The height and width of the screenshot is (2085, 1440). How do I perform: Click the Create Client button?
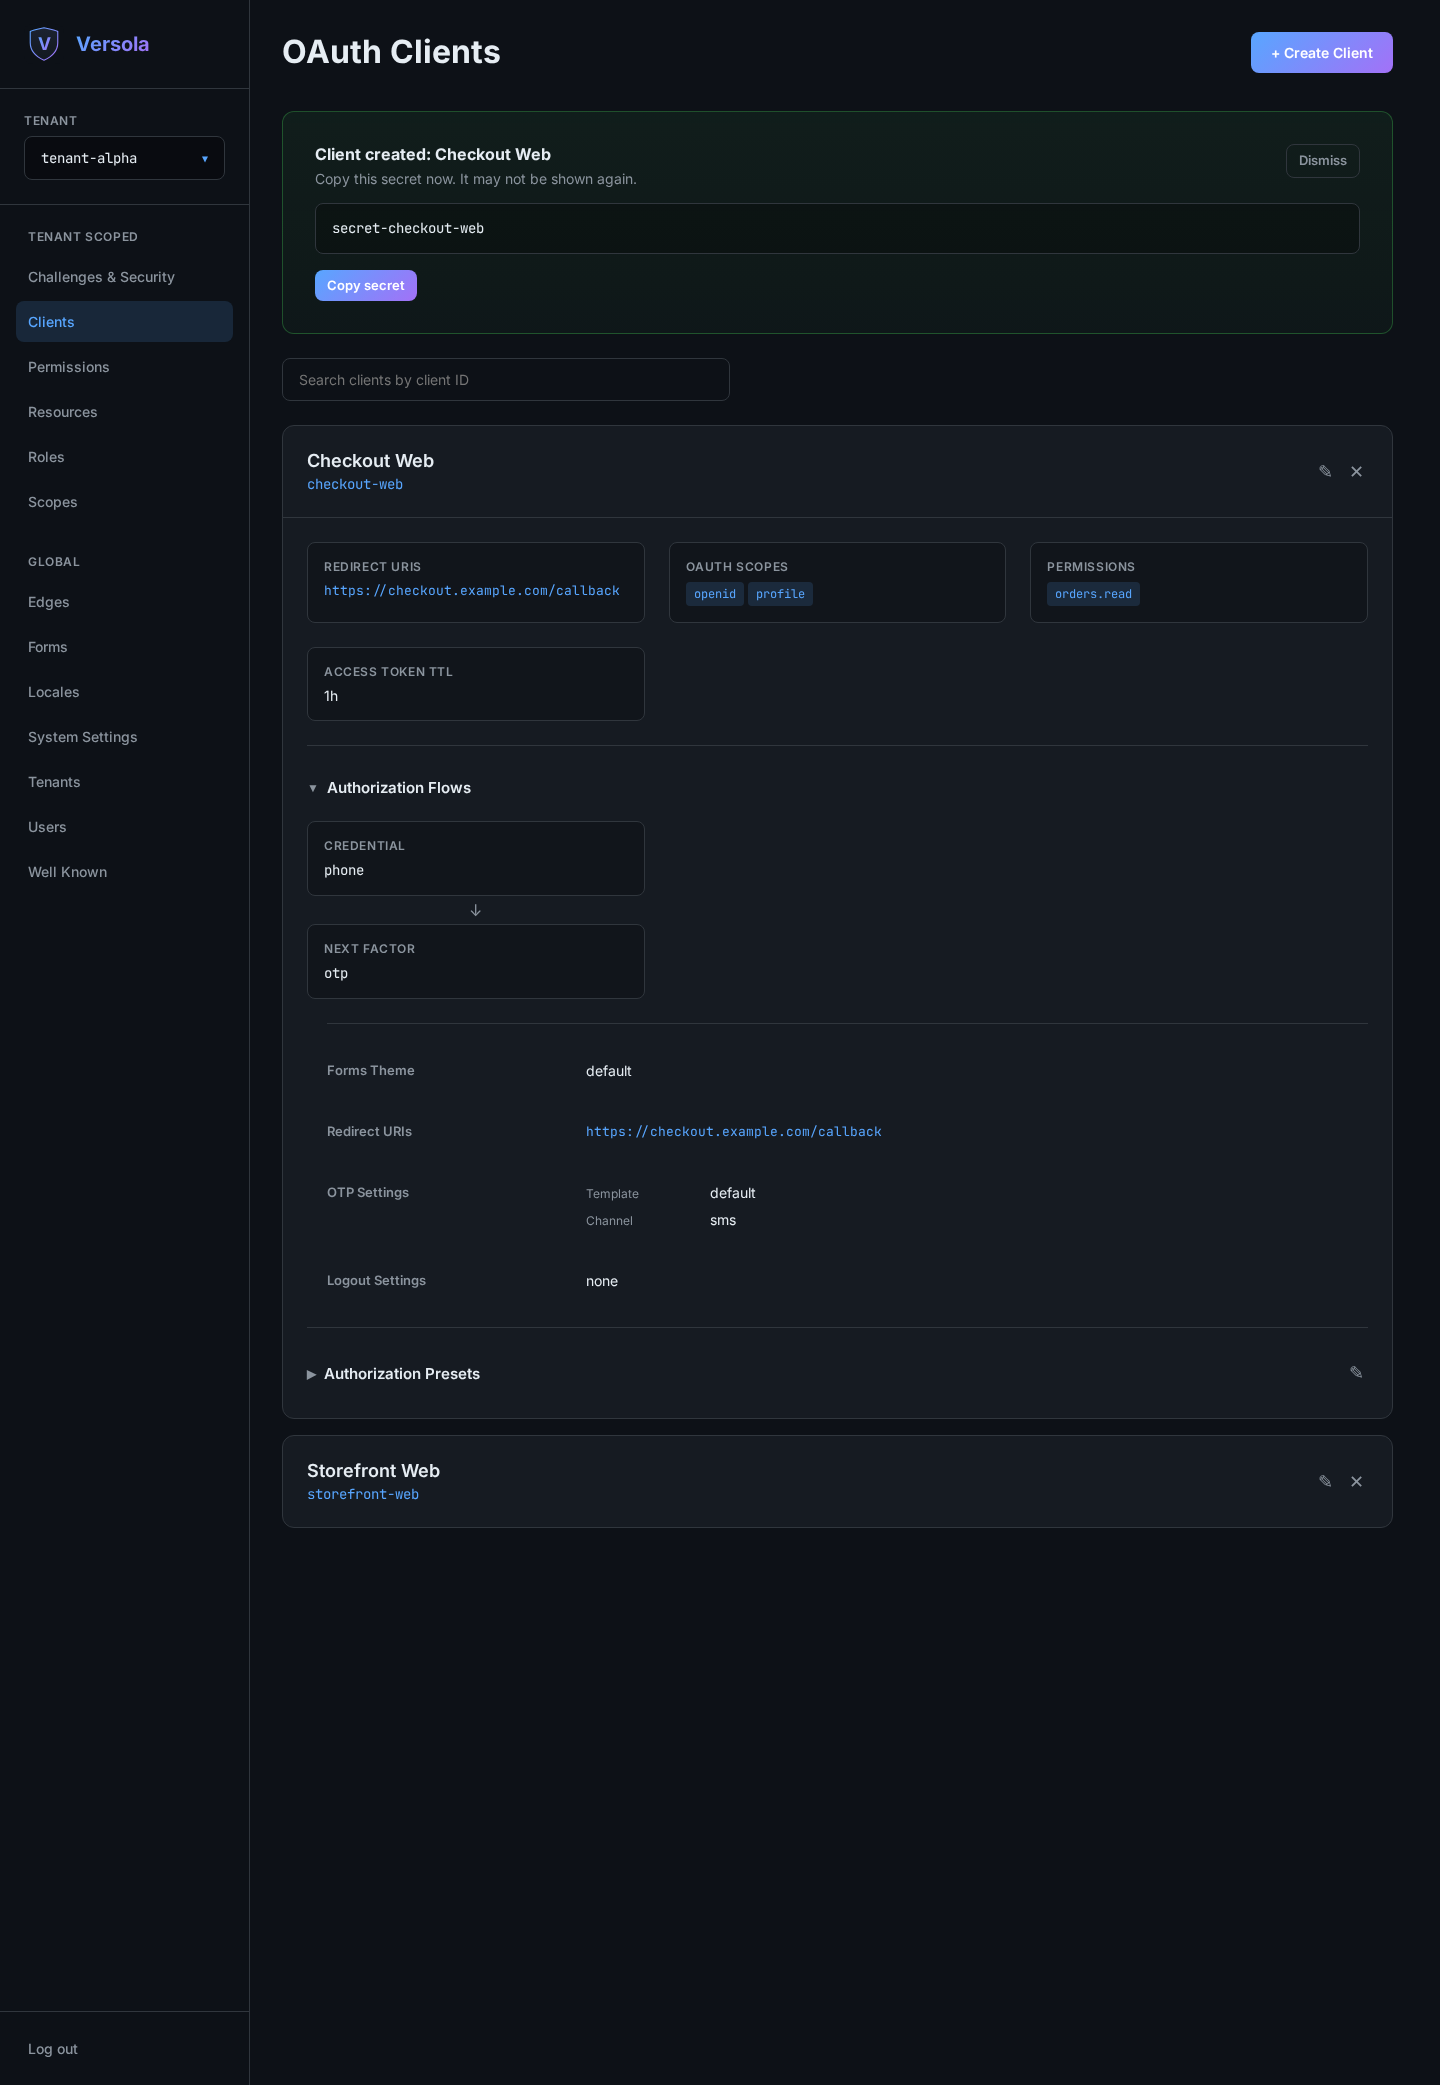1321,53
